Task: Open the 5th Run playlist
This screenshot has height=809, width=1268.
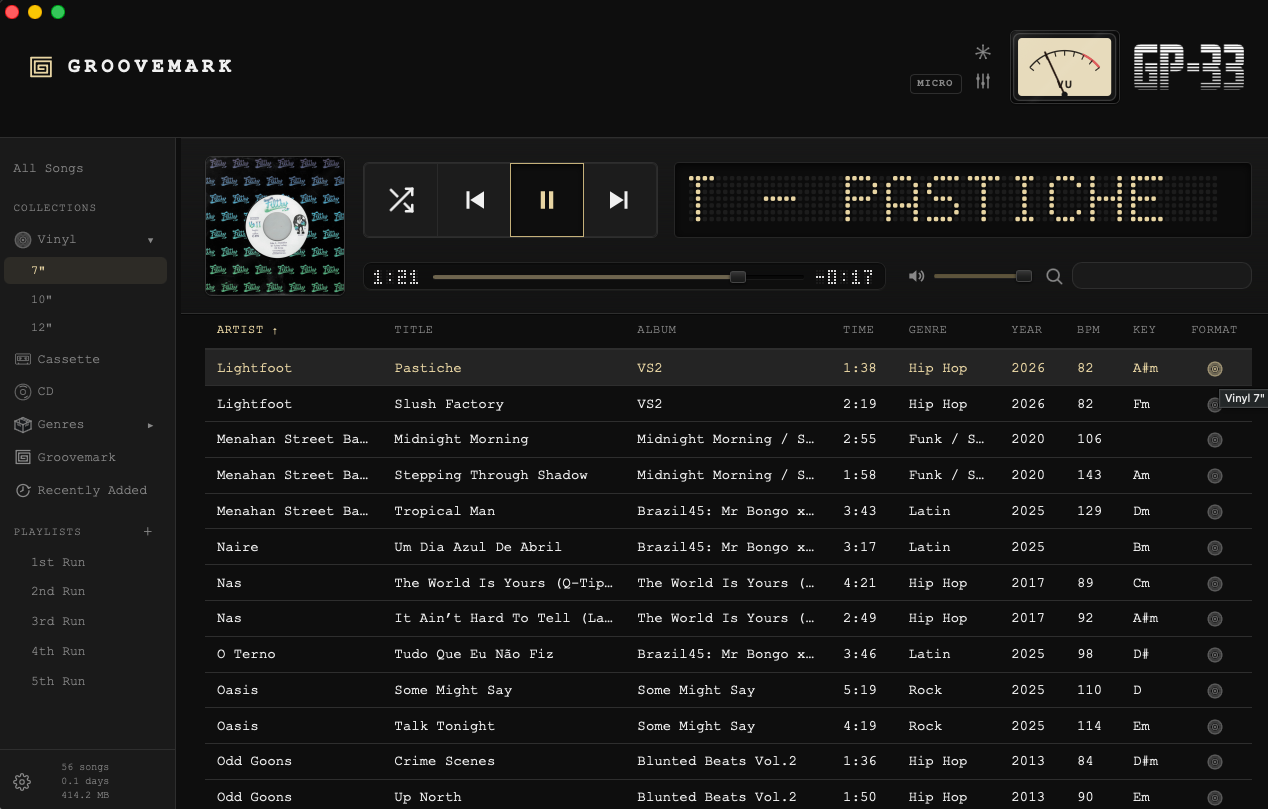Action: (58, 681)
